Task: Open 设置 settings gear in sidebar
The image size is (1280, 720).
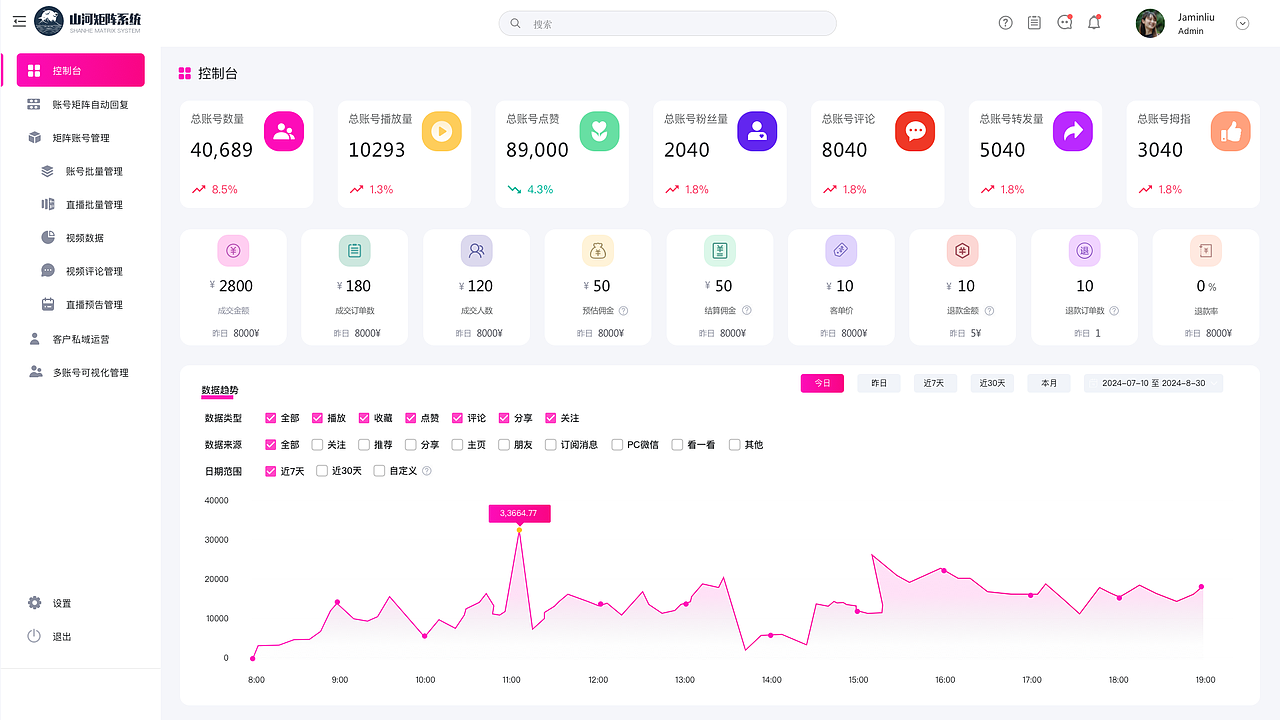Action: click(x=35, y=603)
